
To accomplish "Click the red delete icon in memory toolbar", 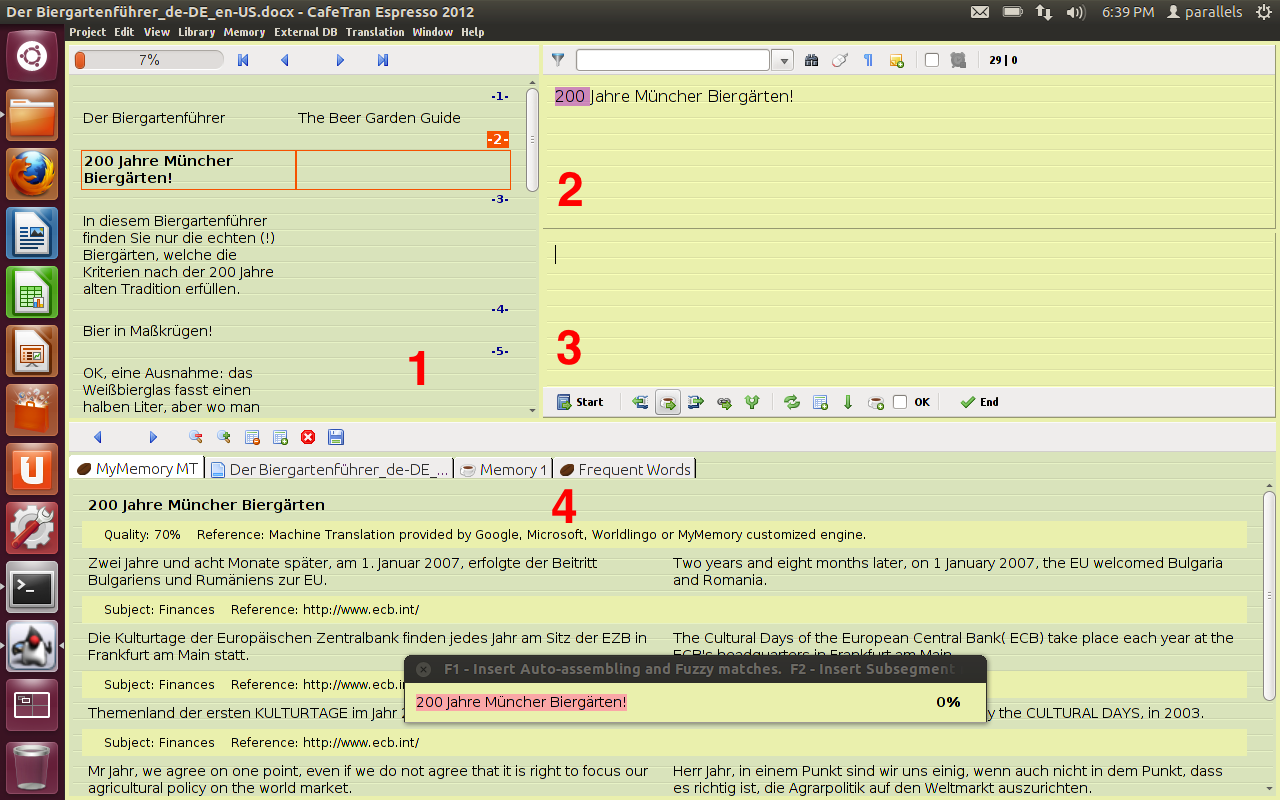I will point(308,437).
